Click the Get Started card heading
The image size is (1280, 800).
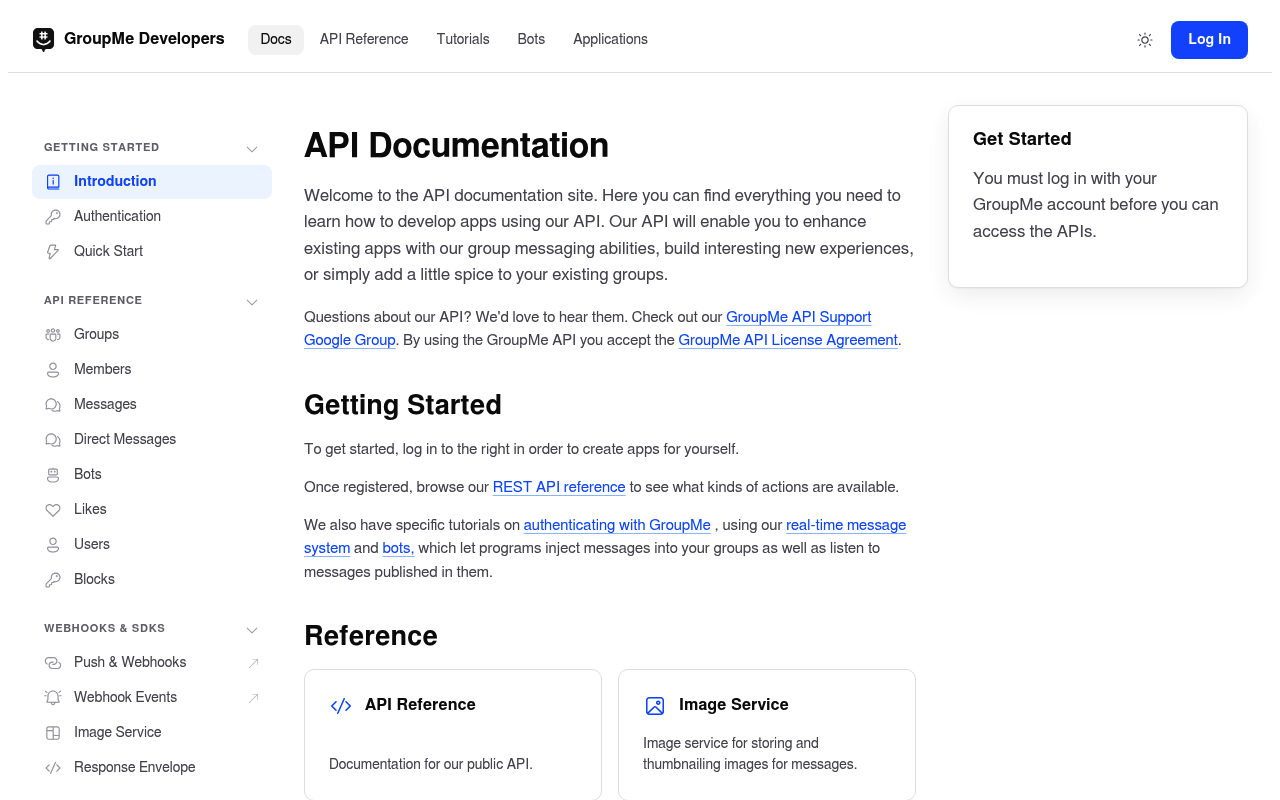click(x=1022, y=139)
